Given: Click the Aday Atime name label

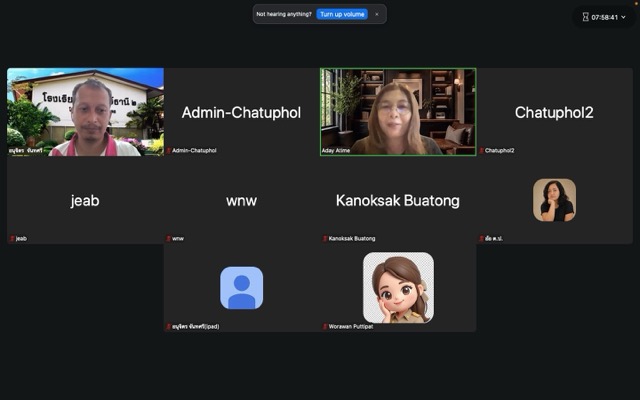Looking at the screenshot, I should click(x=336, y=151).
